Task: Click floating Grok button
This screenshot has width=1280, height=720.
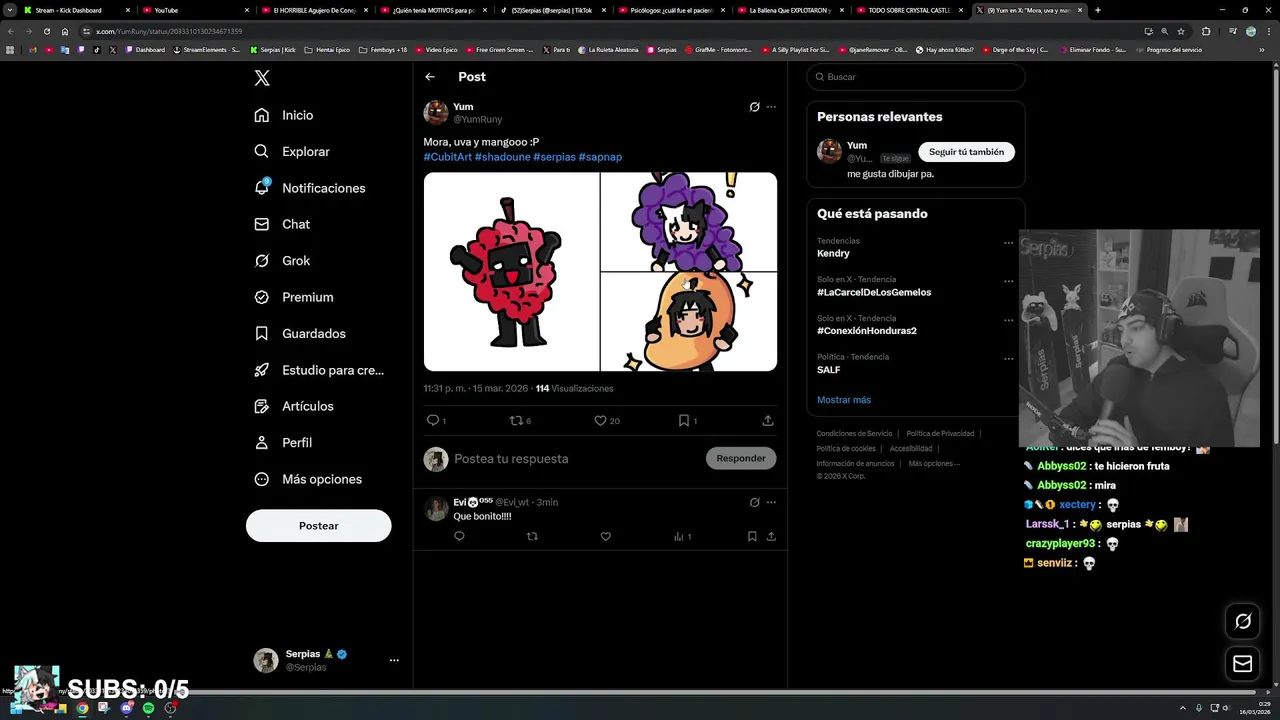Action: (1243, 622)
